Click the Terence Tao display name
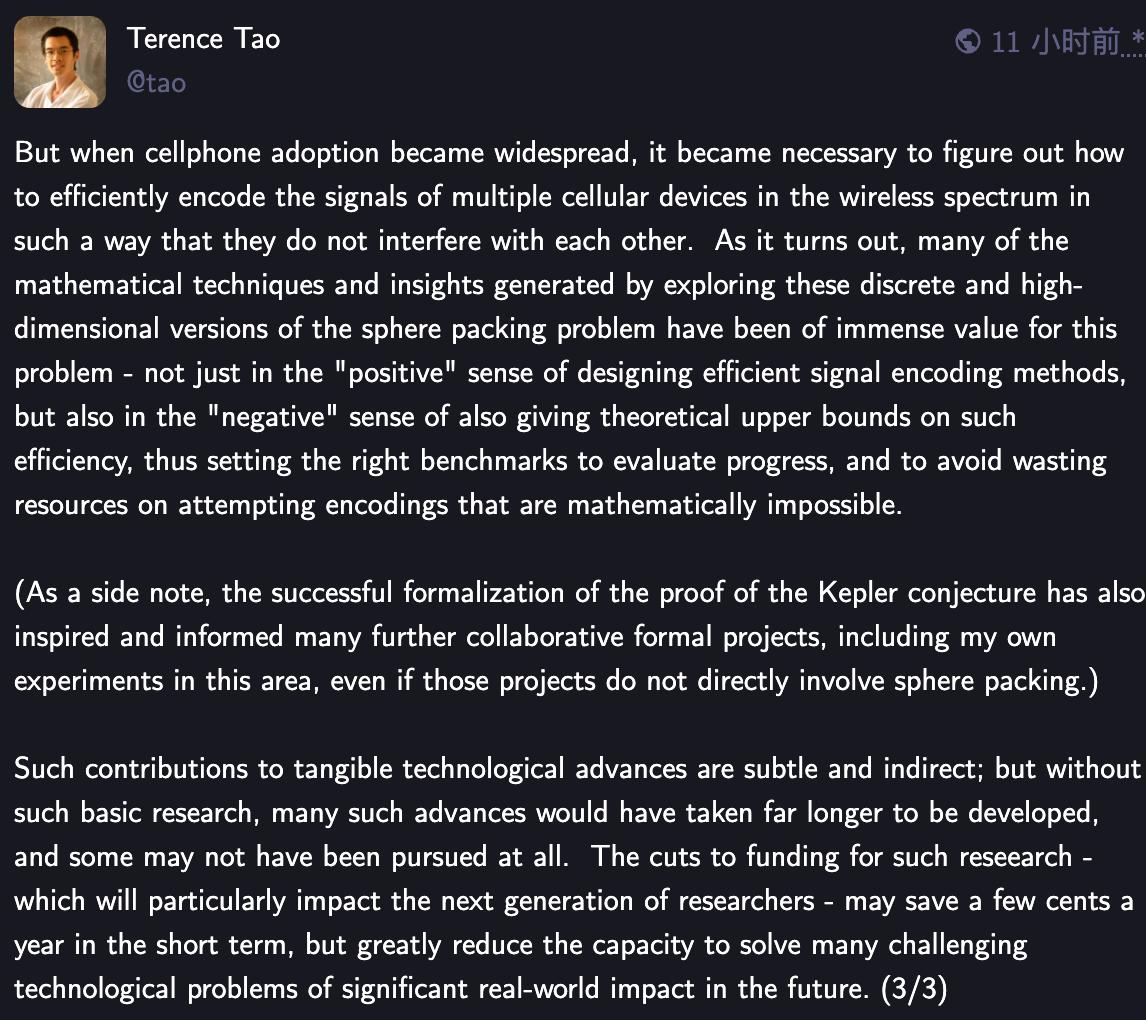Screen dimensions: 1146x1020 [203, 39]
